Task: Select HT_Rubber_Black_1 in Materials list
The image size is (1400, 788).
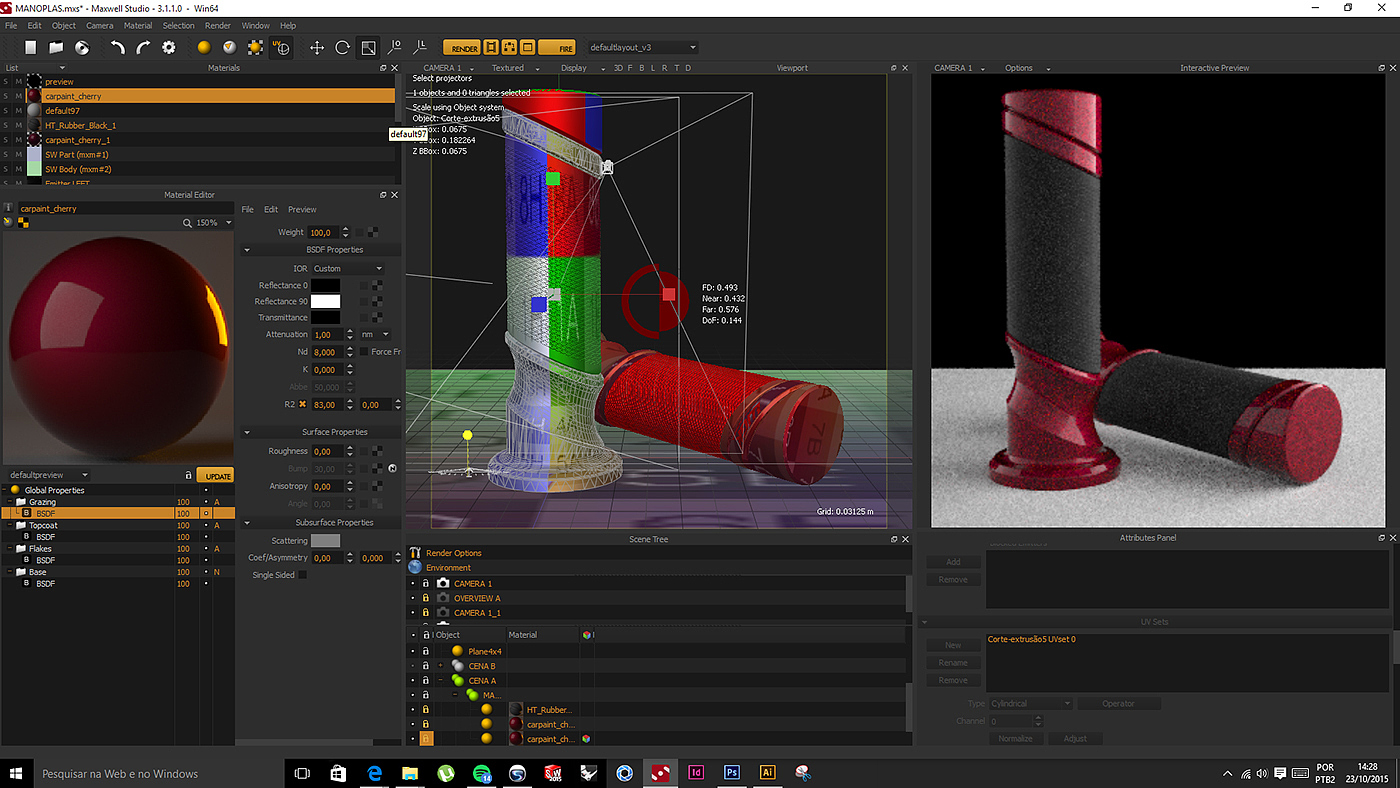Action: 80,126
